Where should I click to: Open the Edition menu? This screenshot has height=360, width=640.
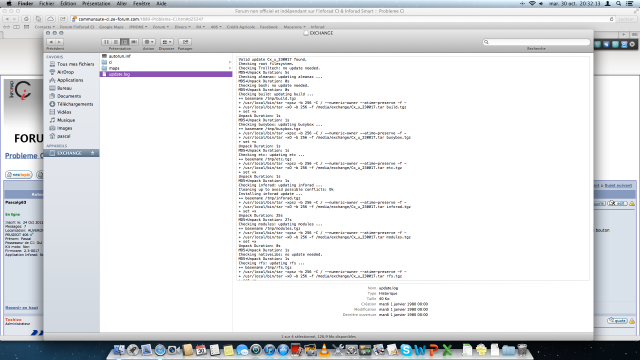pyautogui.click(x=68, y=4)
